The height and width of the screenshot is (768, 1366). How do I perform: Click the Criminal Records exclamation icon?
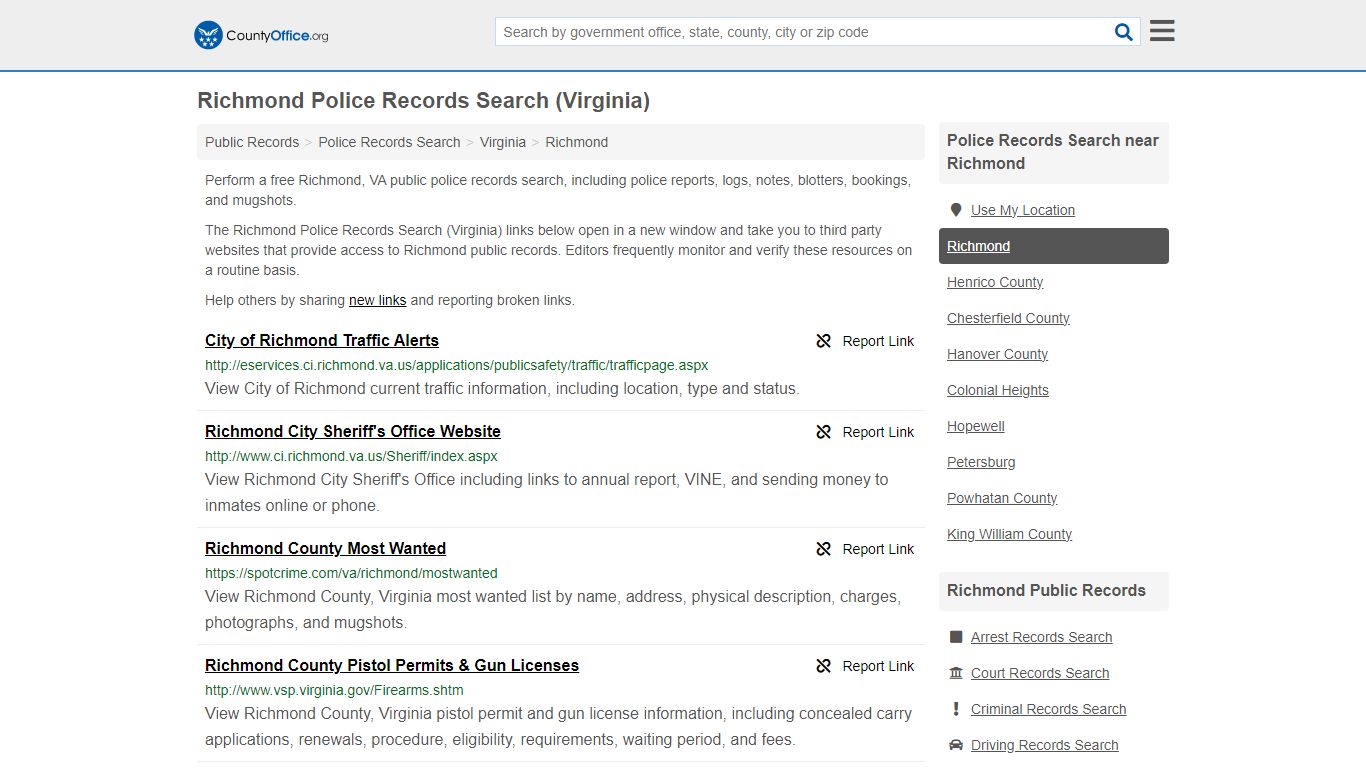(x=956, y=709)
